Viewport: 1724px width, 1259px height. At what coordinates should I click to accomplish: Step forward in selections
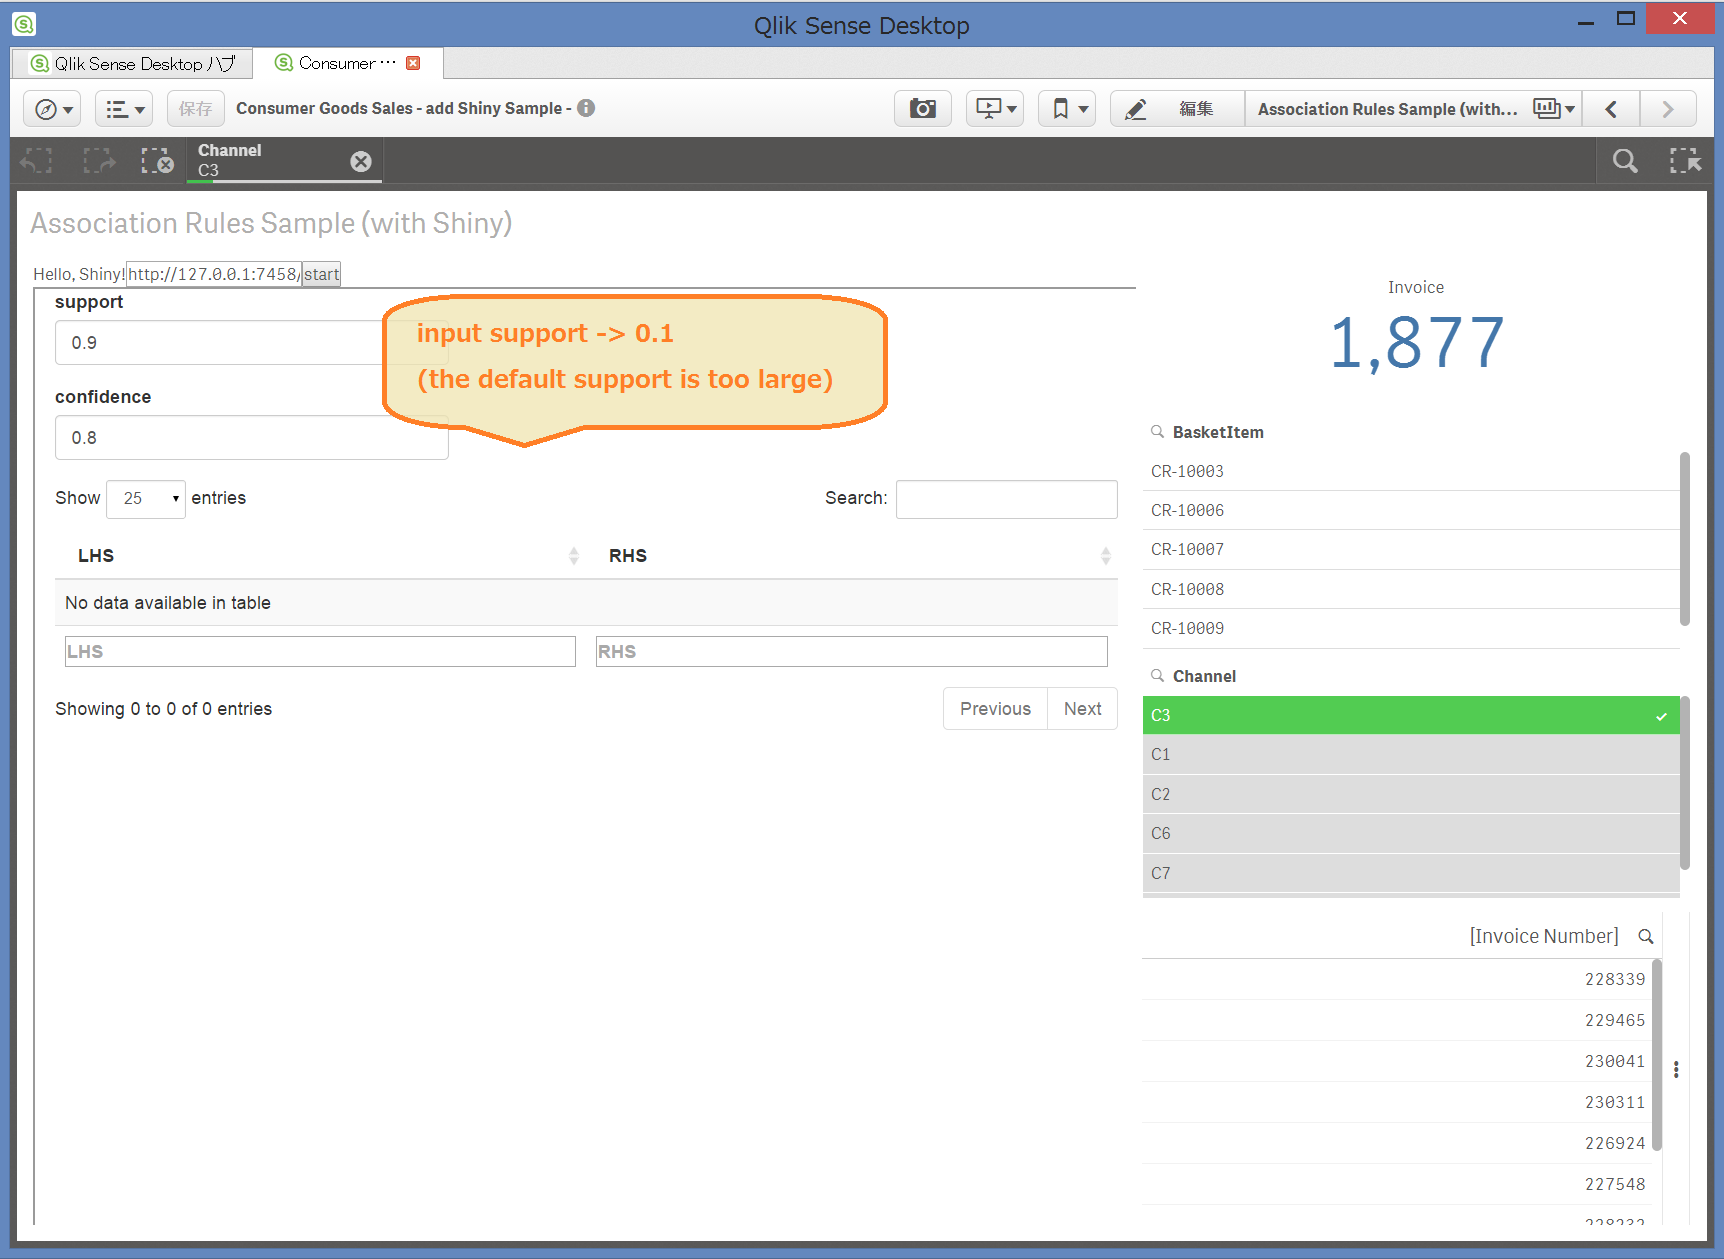[98, 161]
